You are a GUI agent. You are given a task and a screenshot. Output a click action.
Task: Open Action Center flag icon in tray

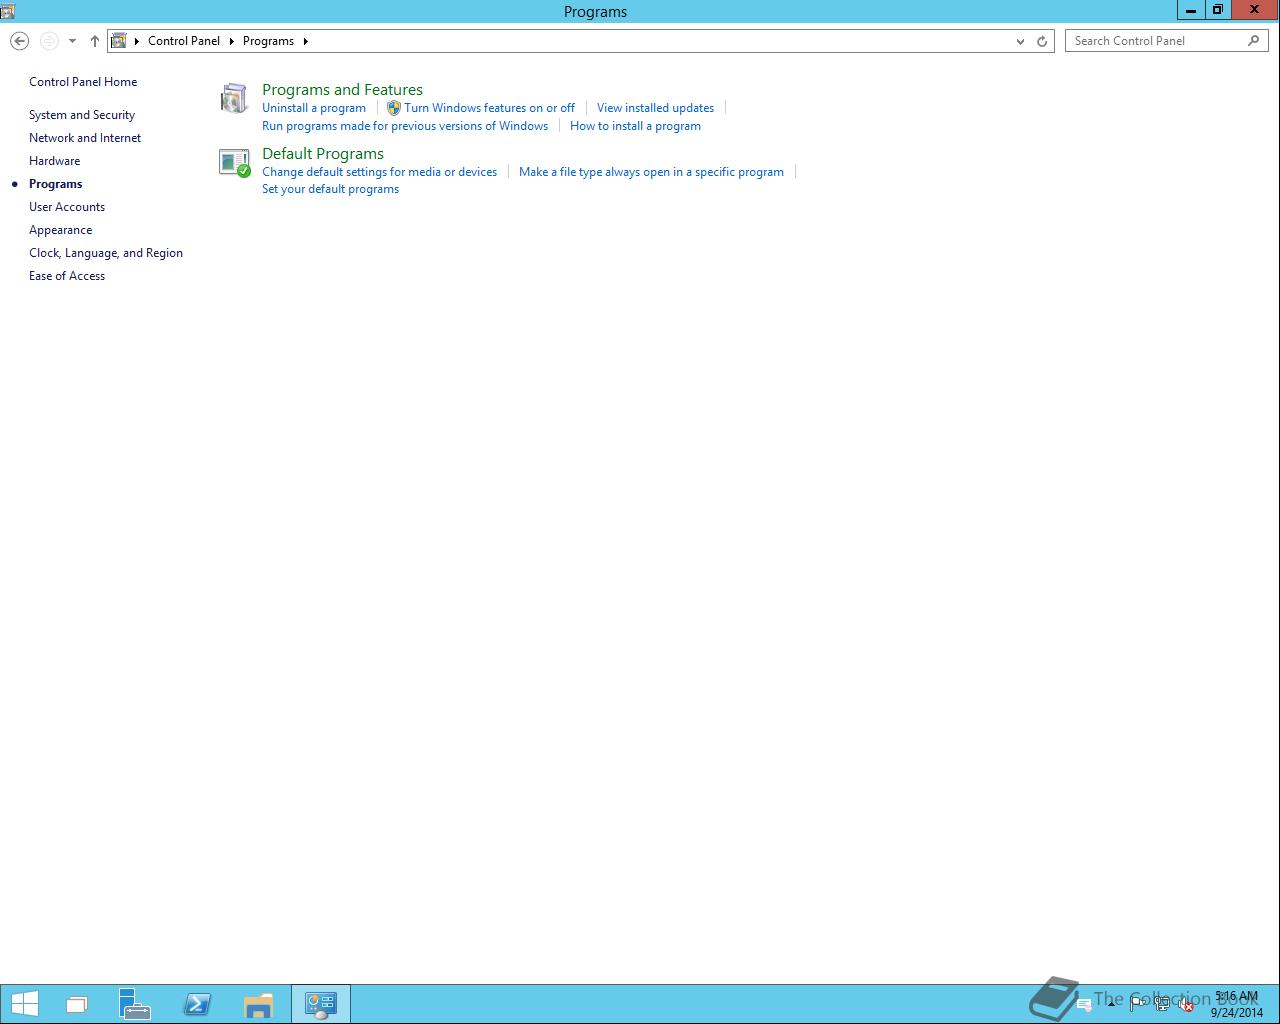pos(1138,1005)
